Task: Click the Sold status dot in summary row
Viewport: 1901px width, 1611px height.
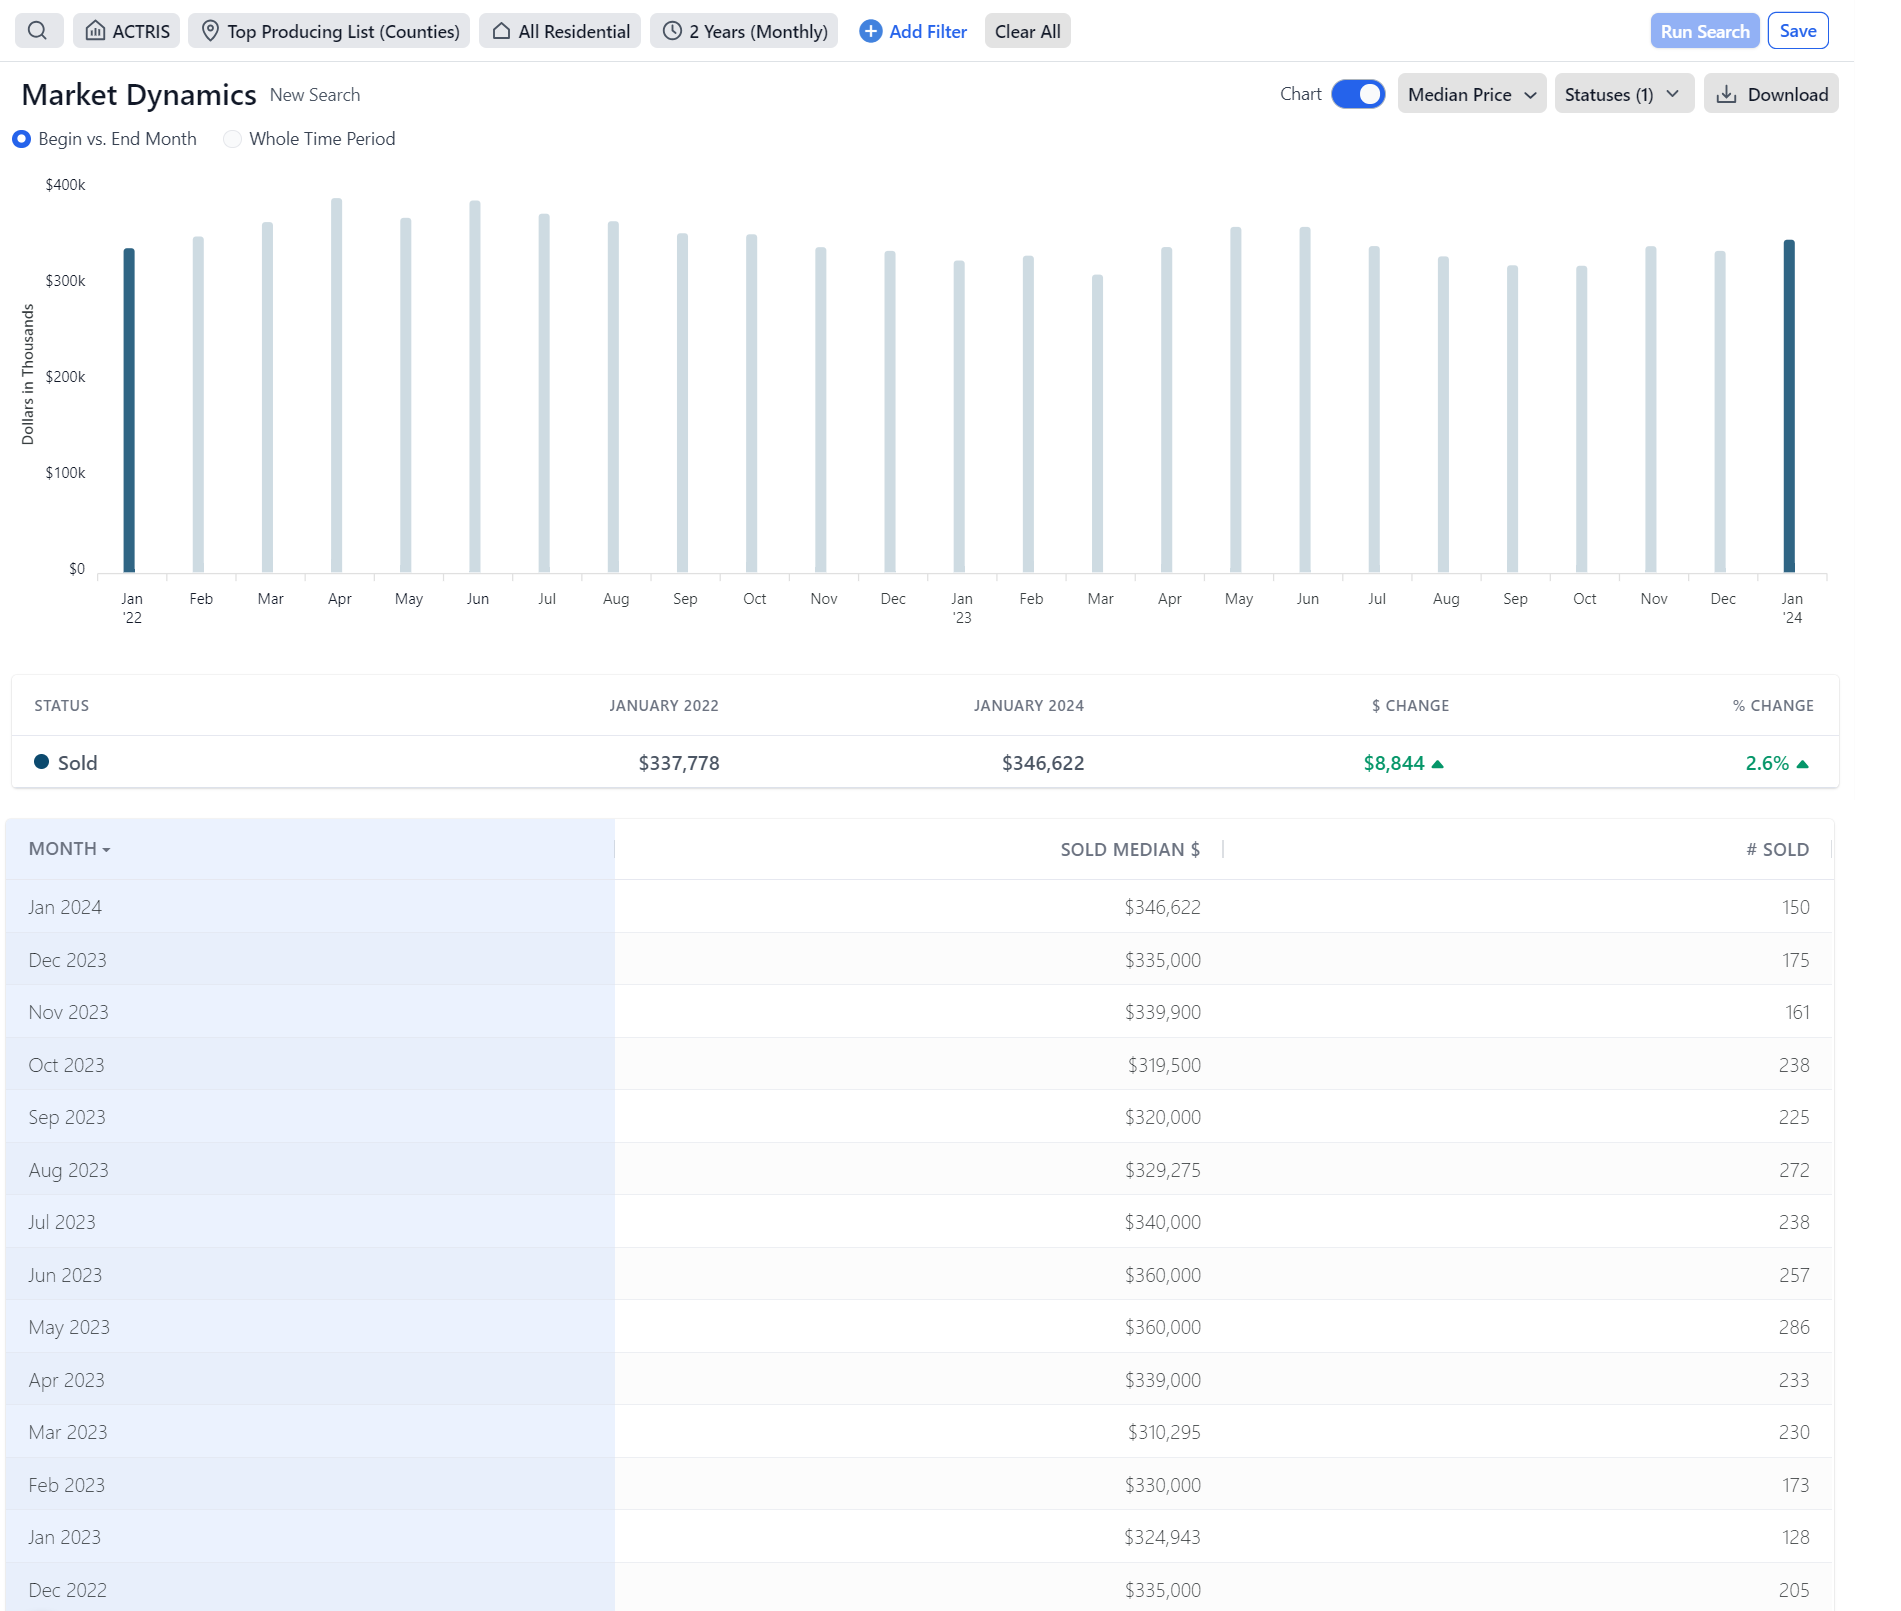Action: (42, 761)
